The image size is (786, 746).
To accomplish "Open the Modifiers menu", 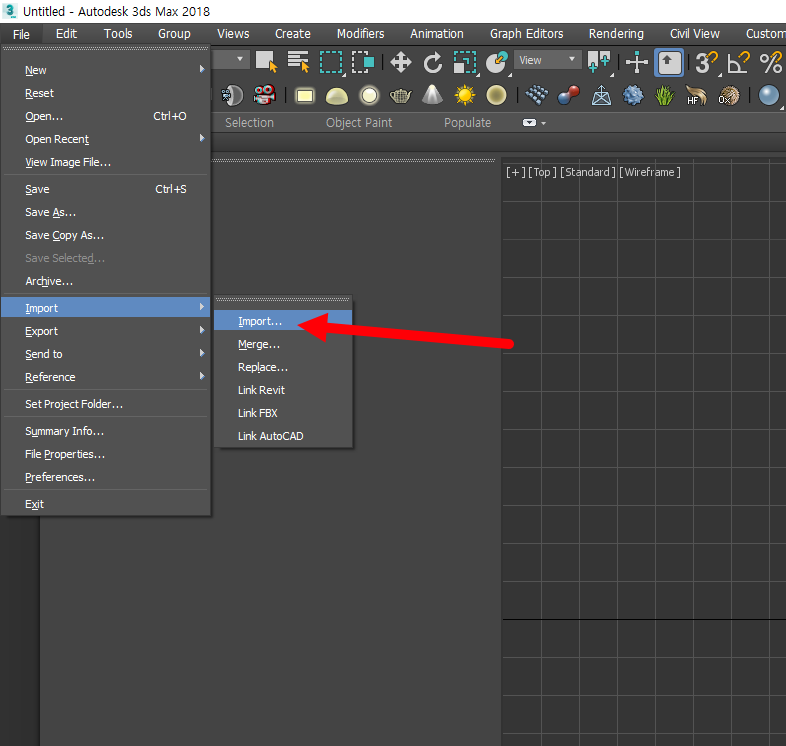I will point(360,34).
